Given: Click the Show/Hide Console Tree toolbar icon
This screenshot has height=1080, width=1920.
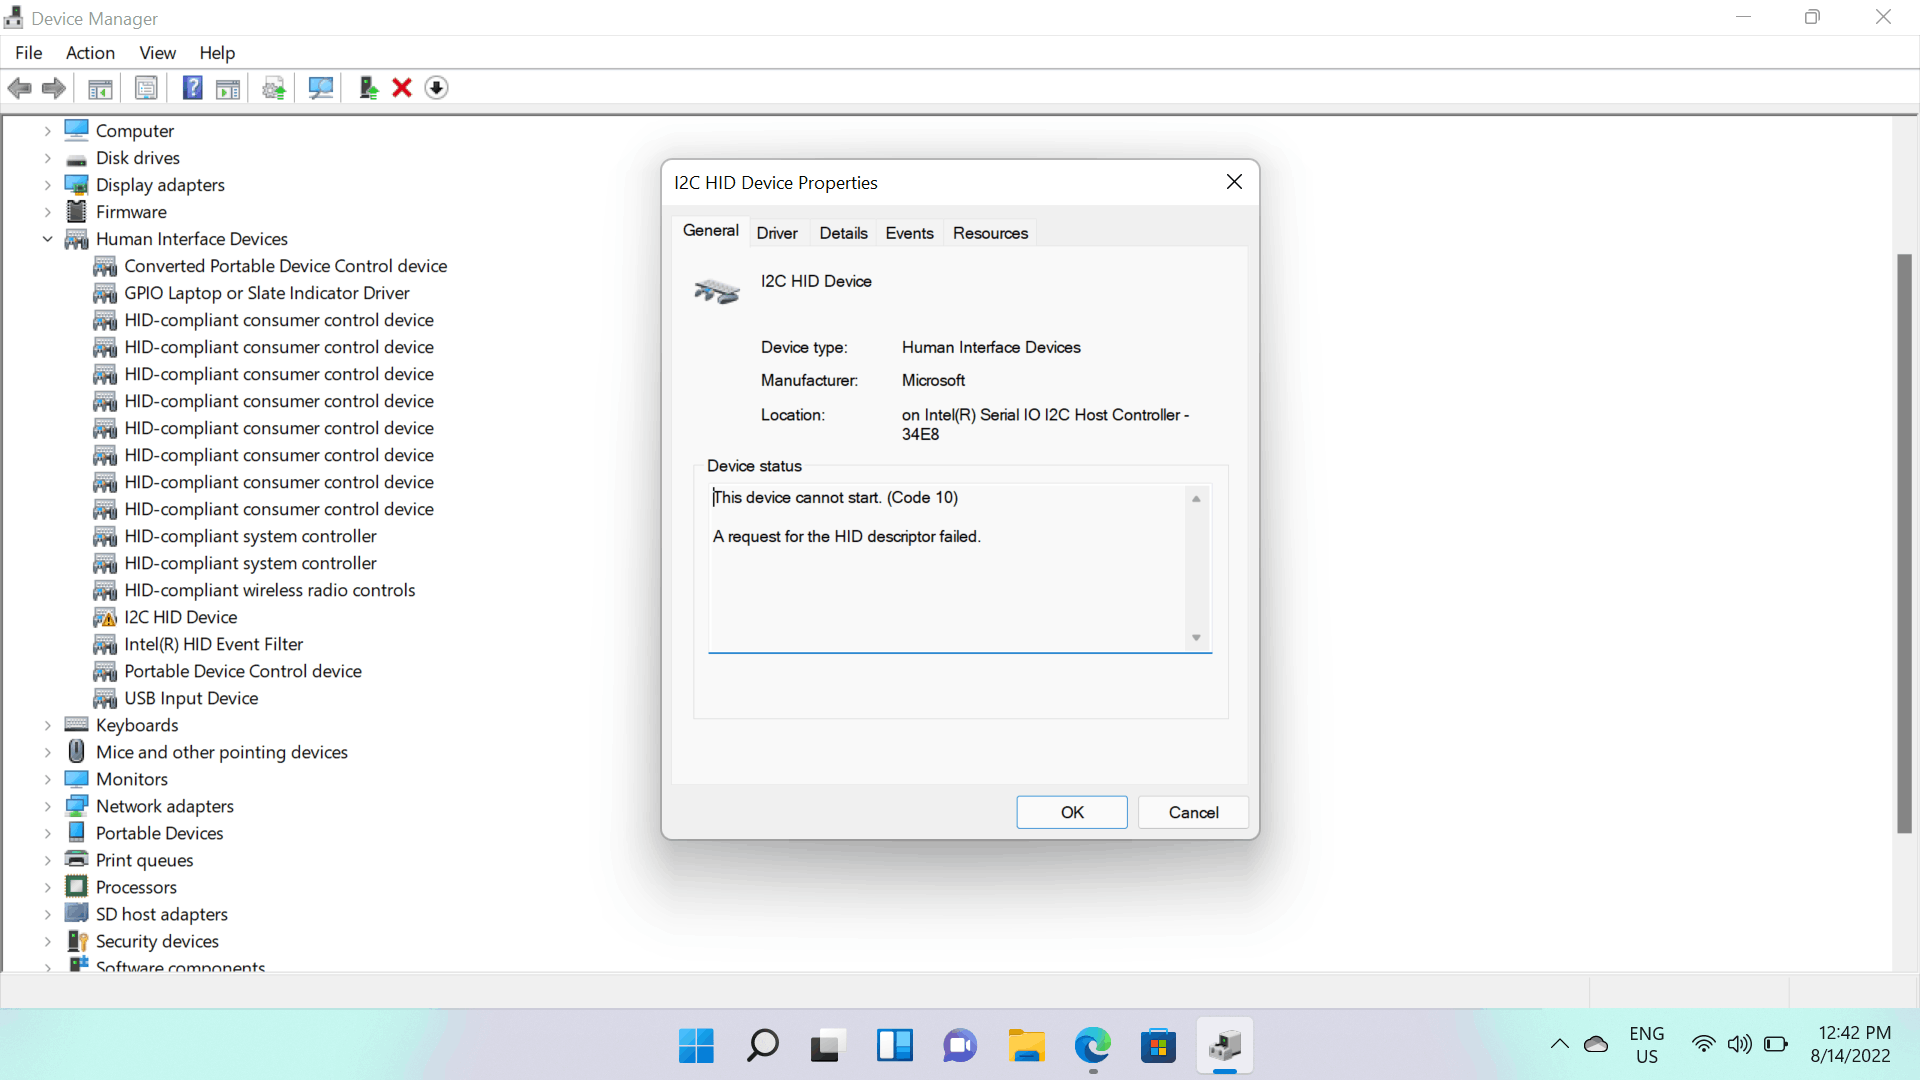Looking at the screenshot, I should (x=100, y=88).
